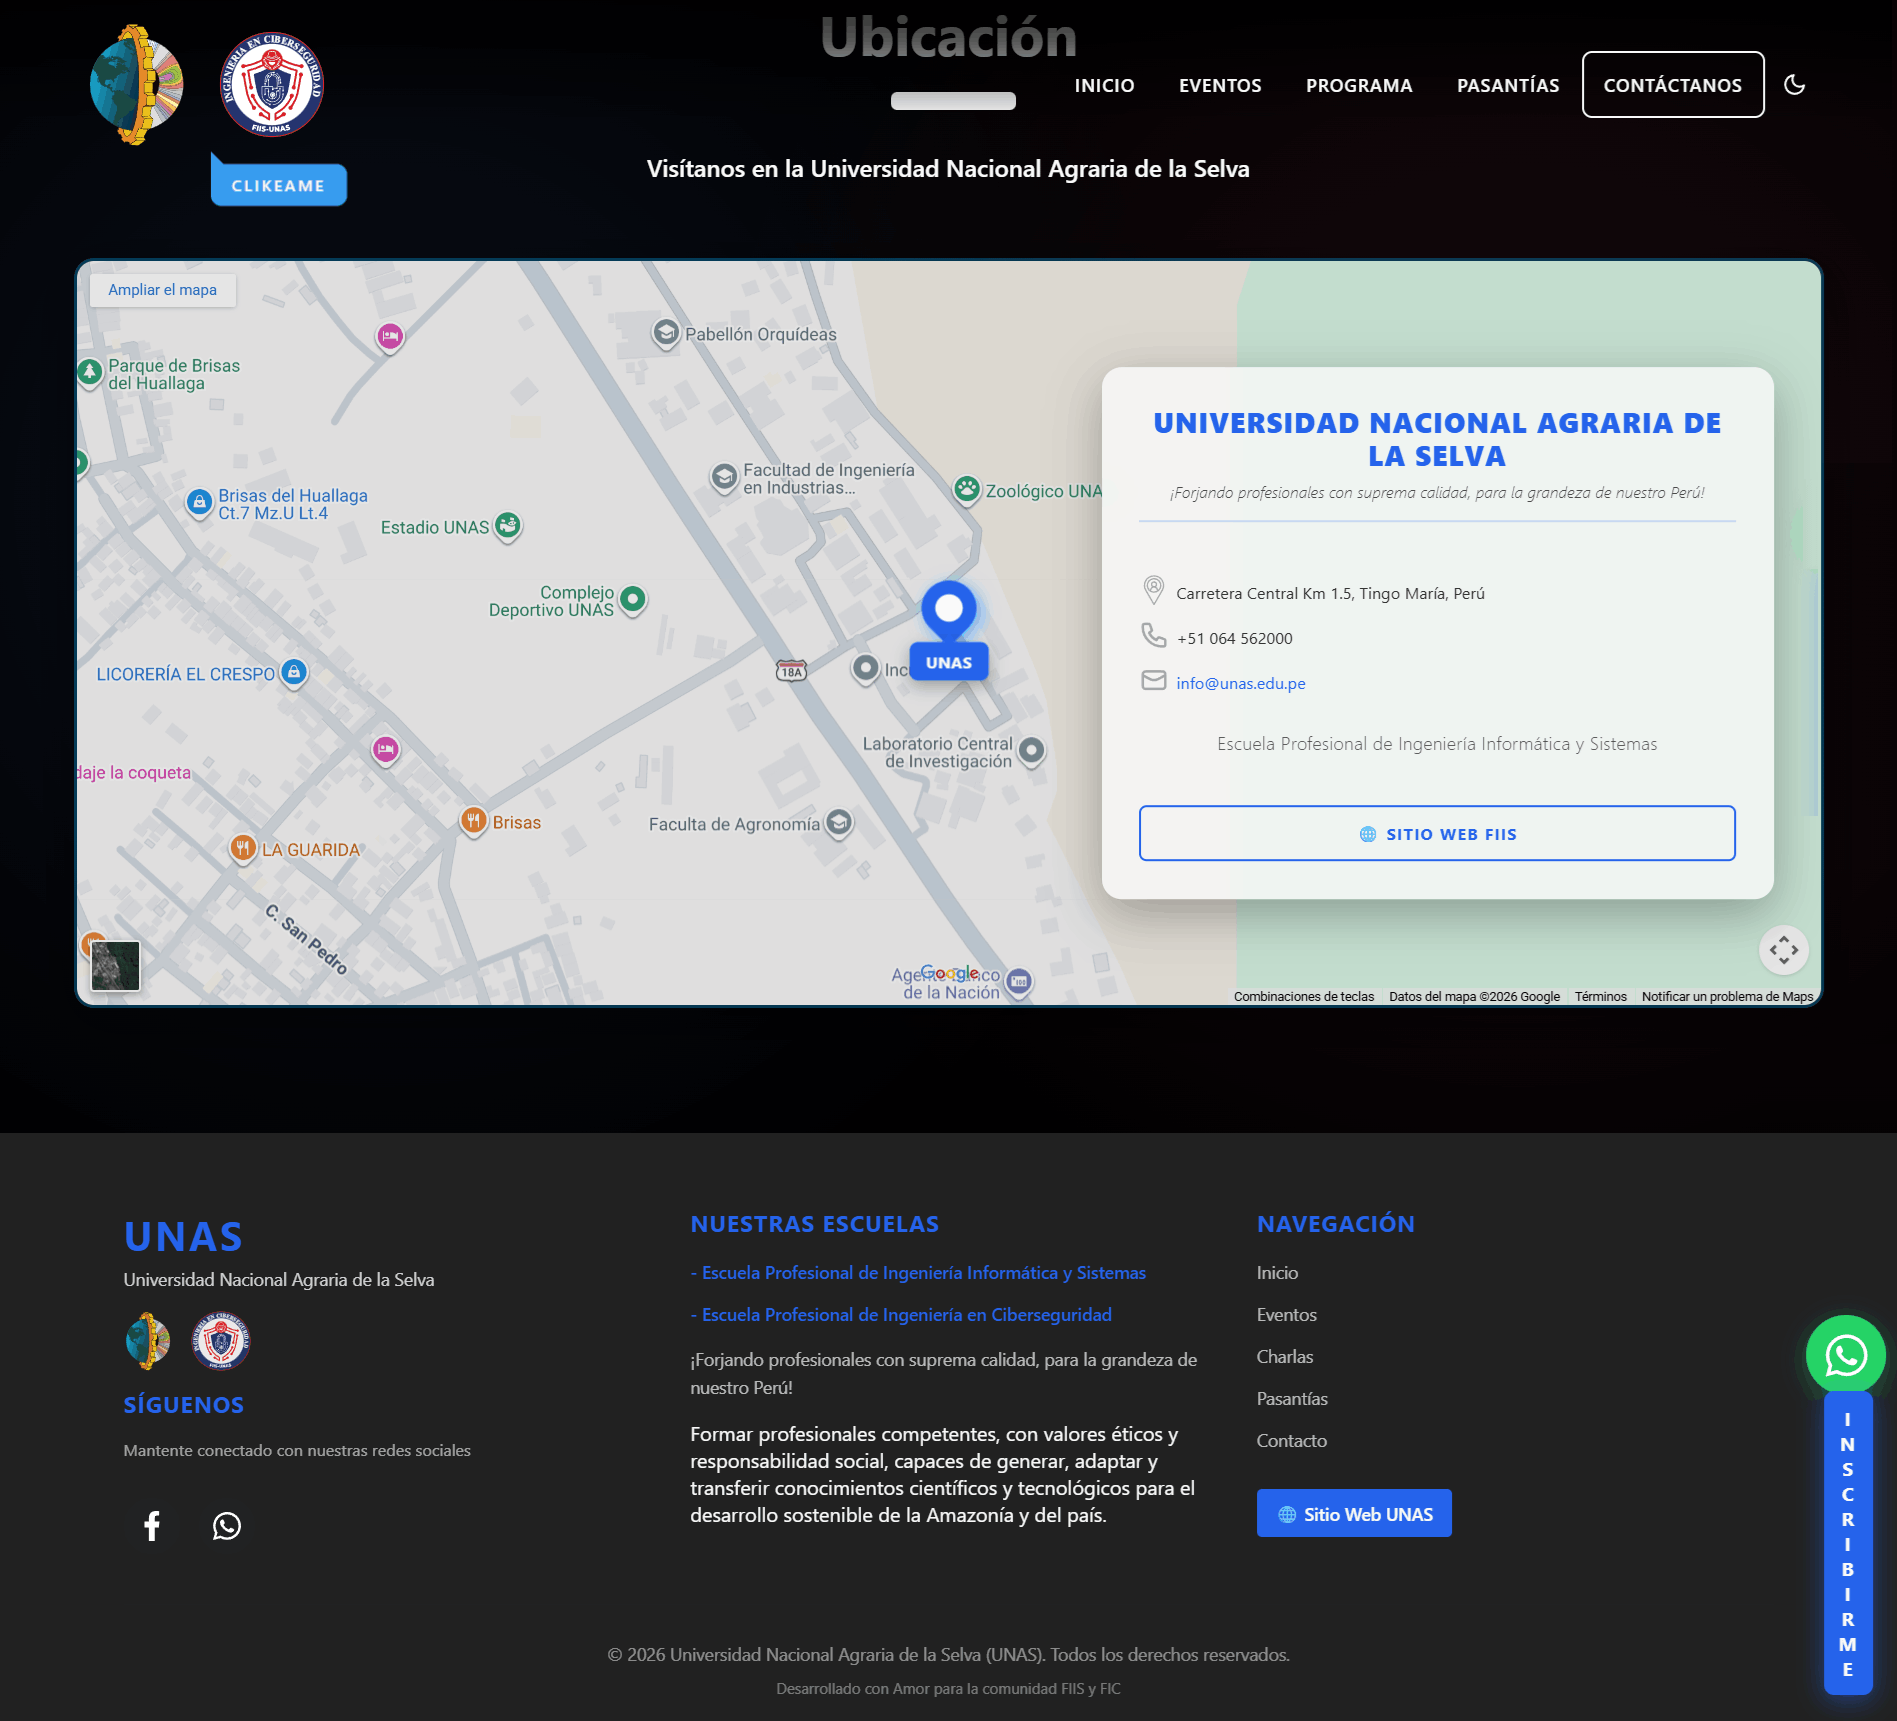Open the Sitio Web UNAS footer button
The image size is (1897, 1721).
point(1353,1514)
